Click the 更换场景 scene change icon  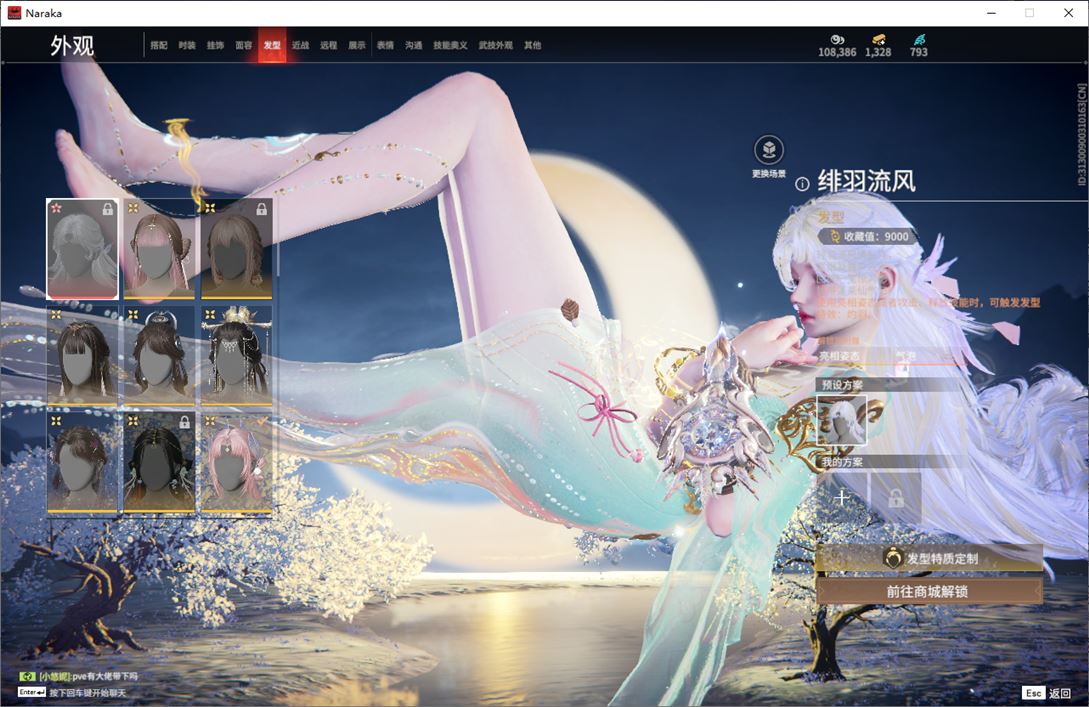pyautogui.click(x=769, y=150)
